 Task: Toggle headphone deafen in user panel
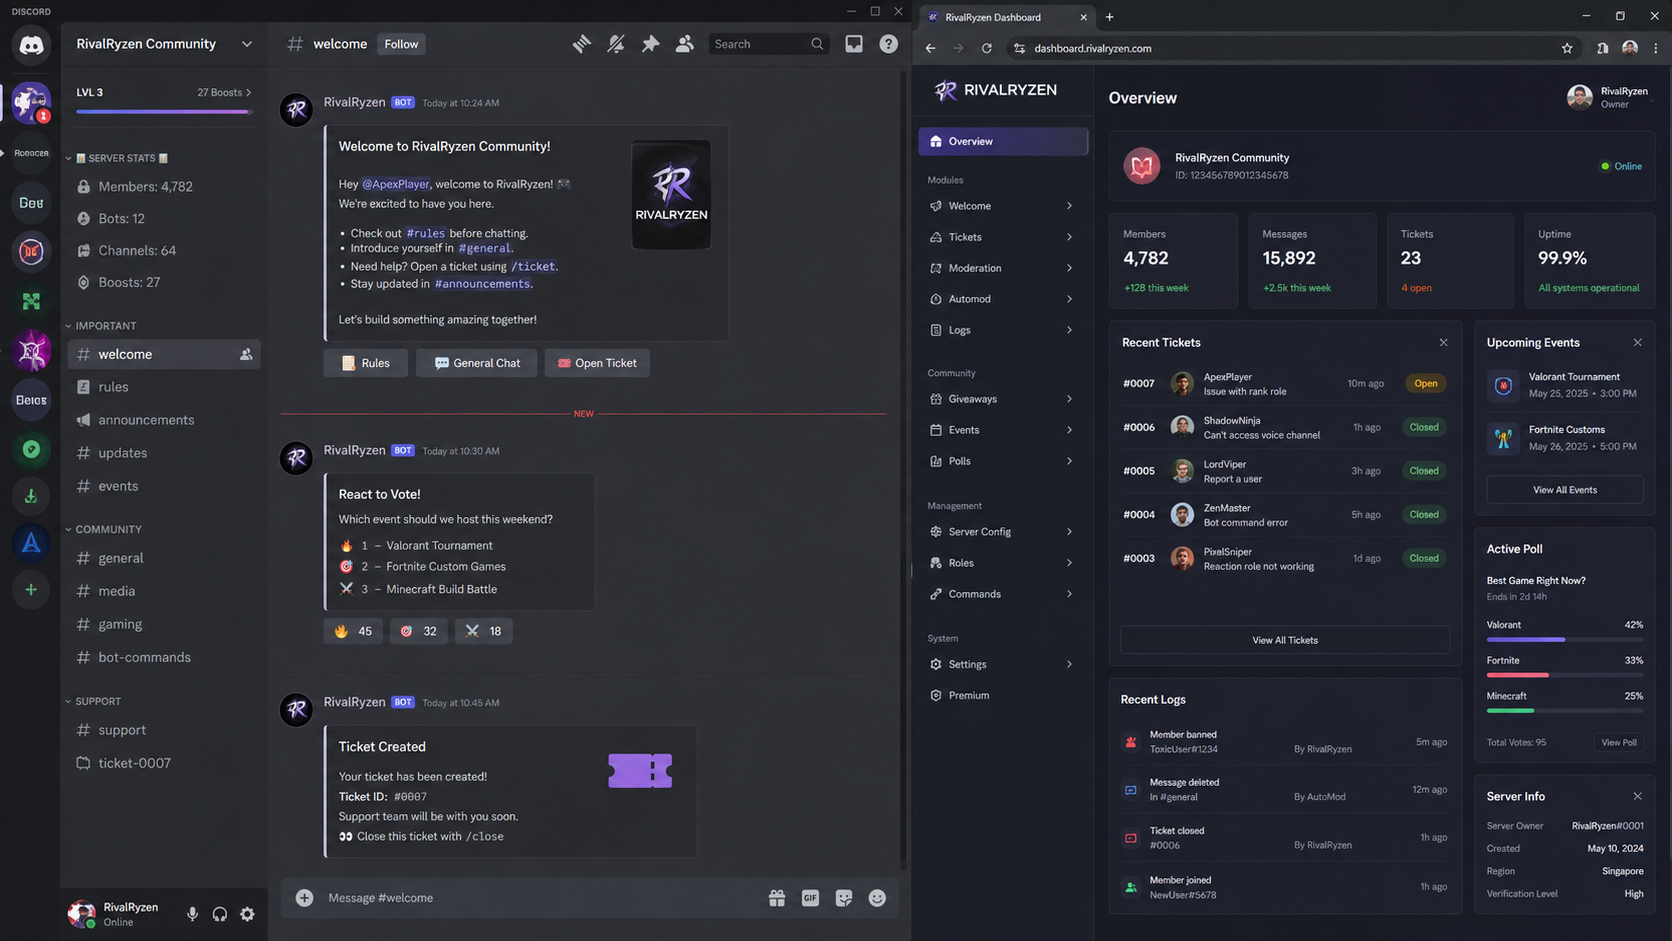220,914
